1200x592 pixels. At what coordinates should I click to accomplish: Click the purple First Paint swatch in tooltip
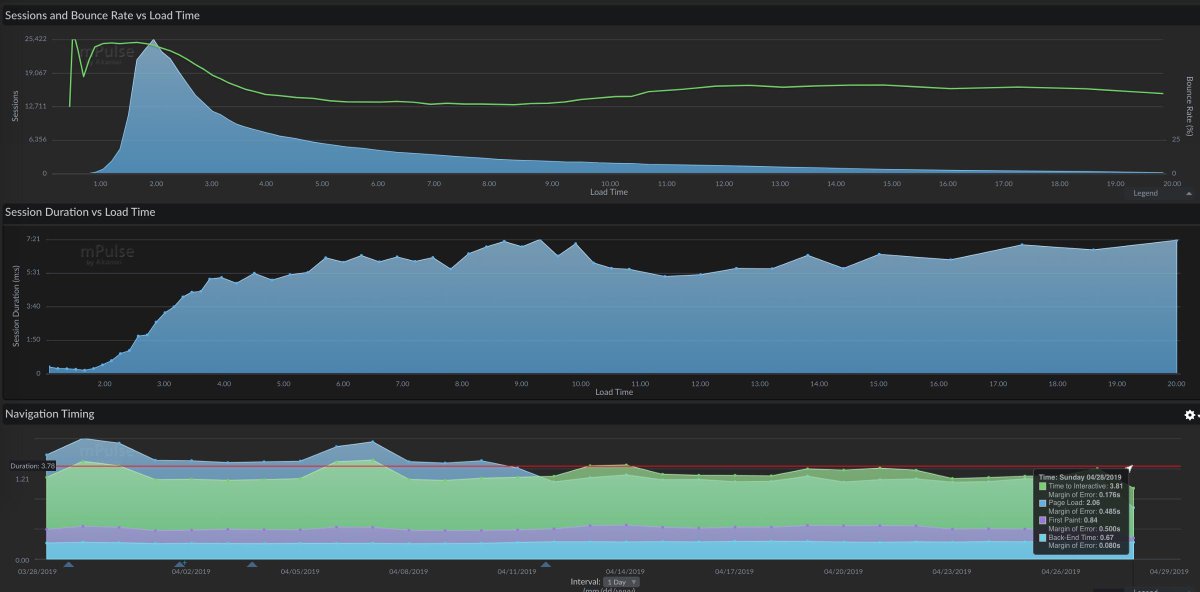(1043, 520)
